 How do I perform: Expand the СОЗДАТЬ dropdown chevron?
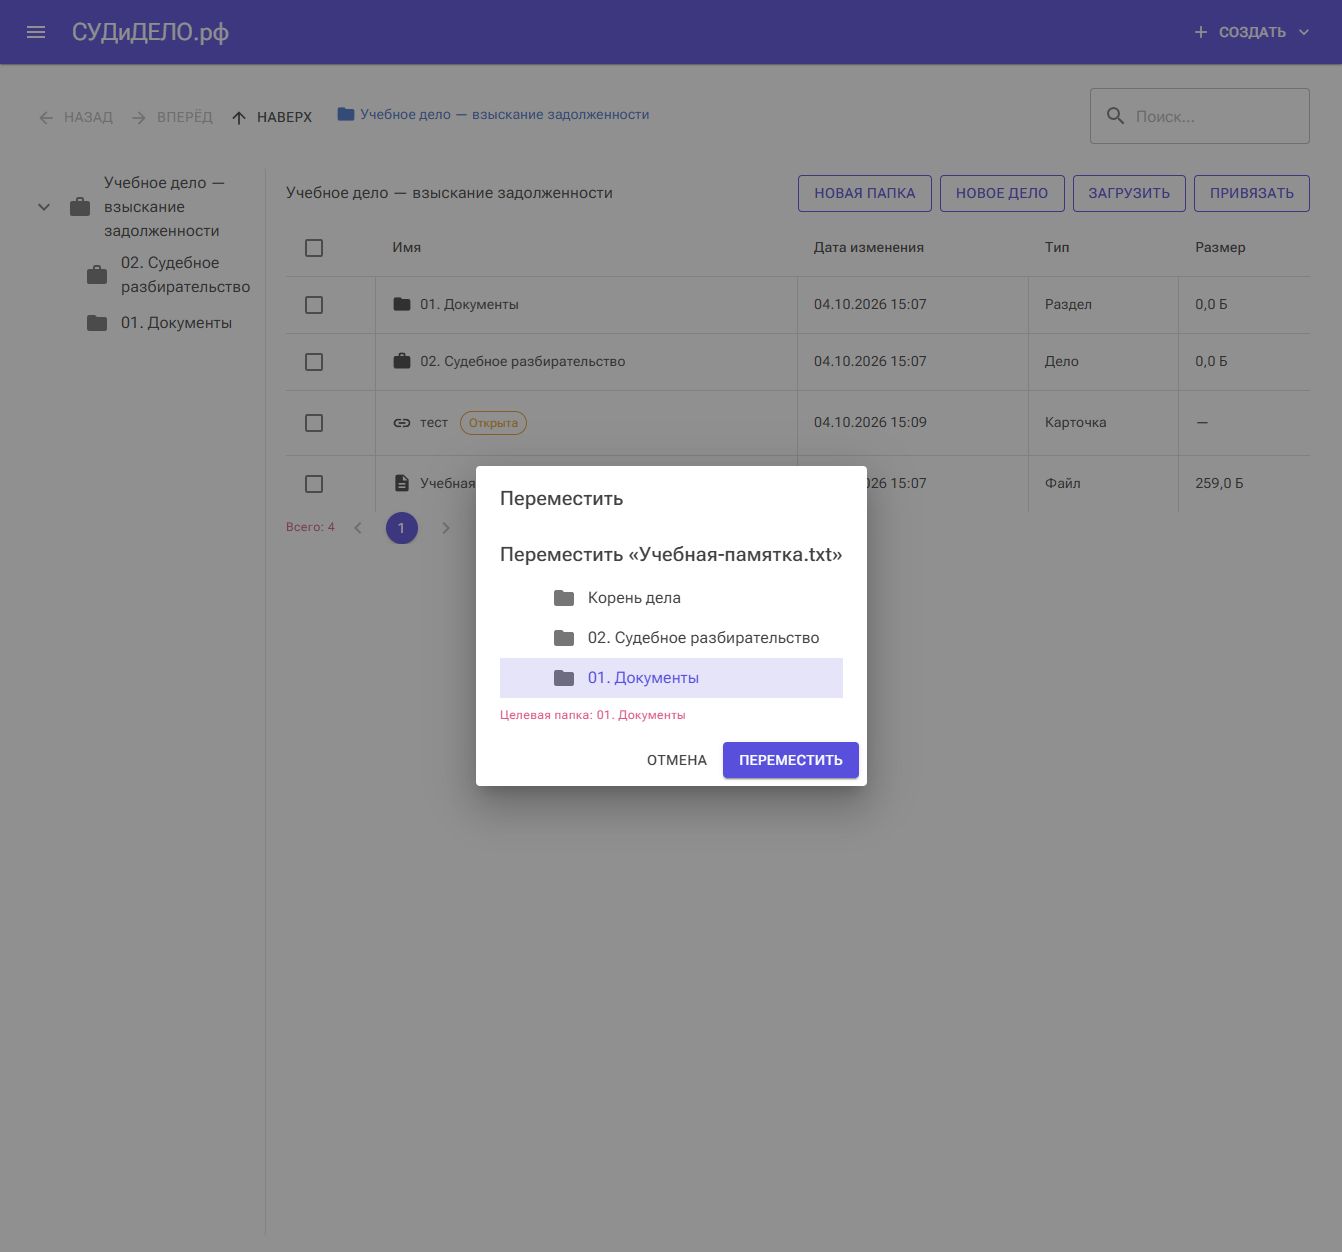point(1304,32)
